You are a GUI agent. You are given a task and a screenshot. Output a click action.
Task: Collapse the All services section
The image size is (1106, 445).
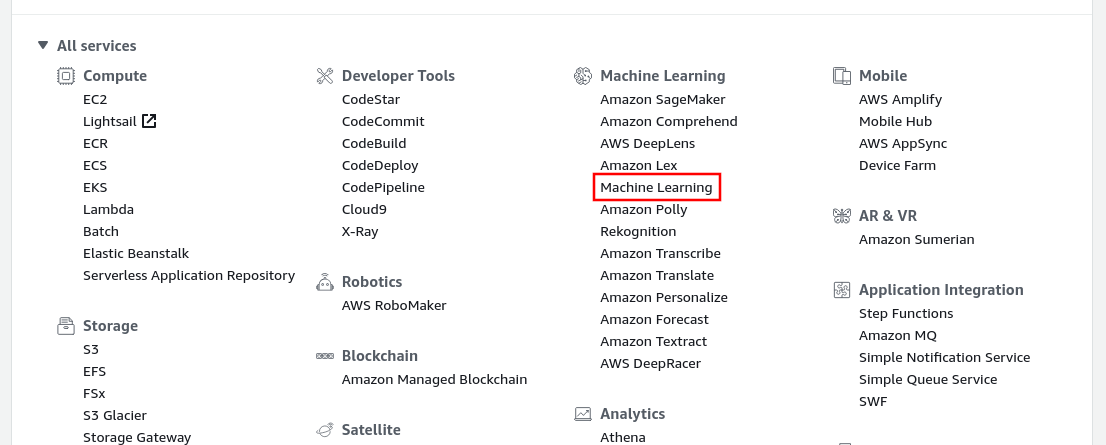(x=42, y=46)
